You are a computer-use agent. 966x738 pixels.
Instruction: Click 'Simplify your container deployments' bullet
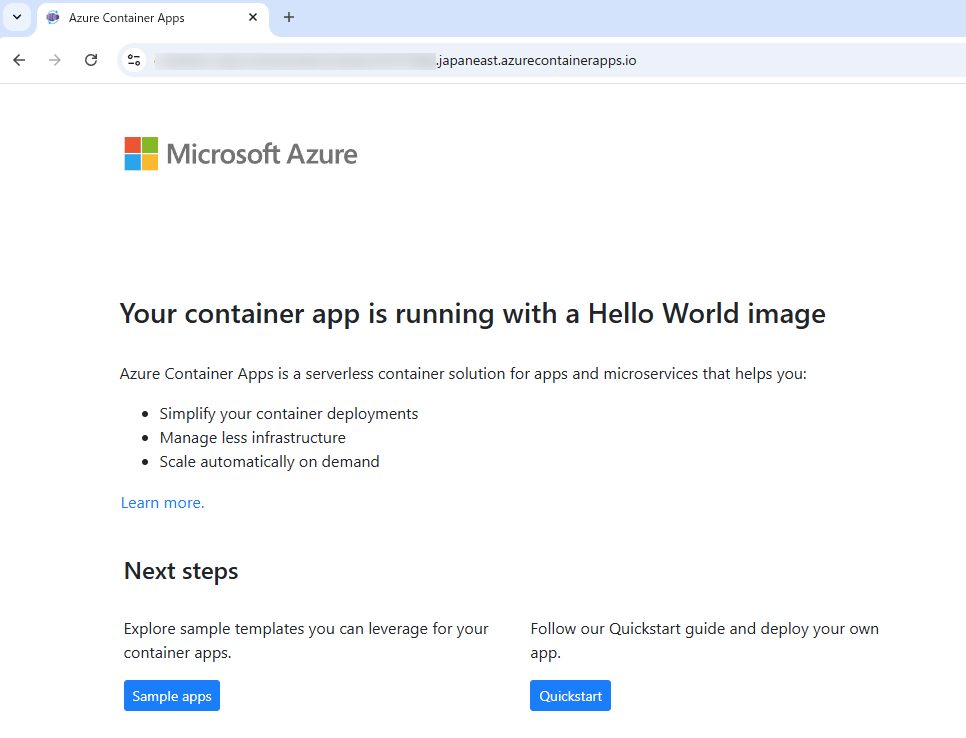[288, 414]
